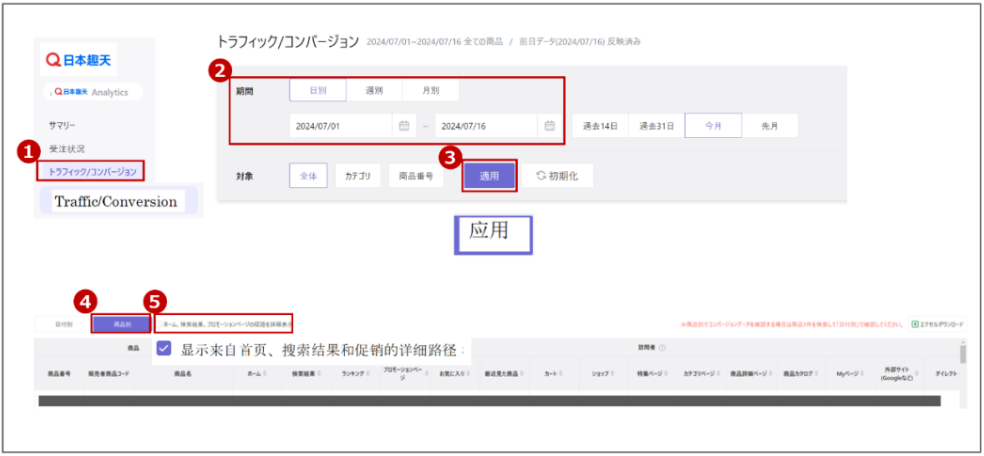Image resolution: width=984 pixels, height=456 pixels.
Task: Switch to the 商品別 view tab
Action: (121, 324)
